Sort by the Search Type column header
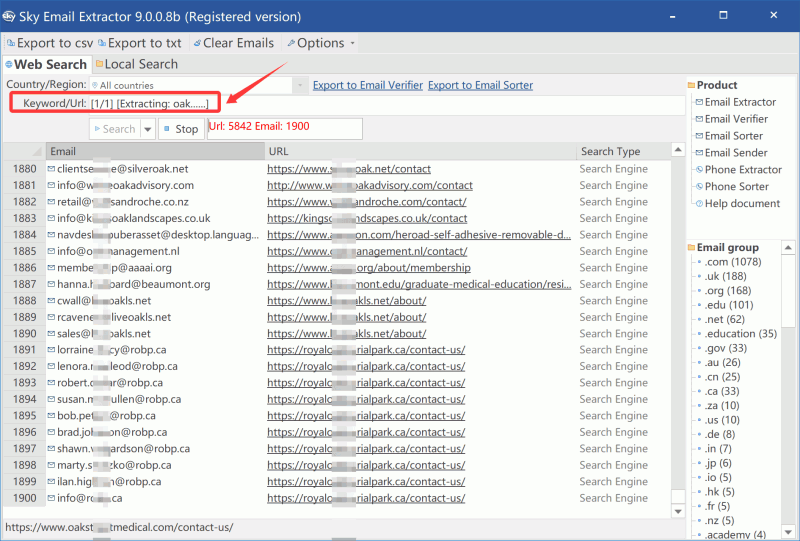The image size is (800, 541). coord(623,152)
